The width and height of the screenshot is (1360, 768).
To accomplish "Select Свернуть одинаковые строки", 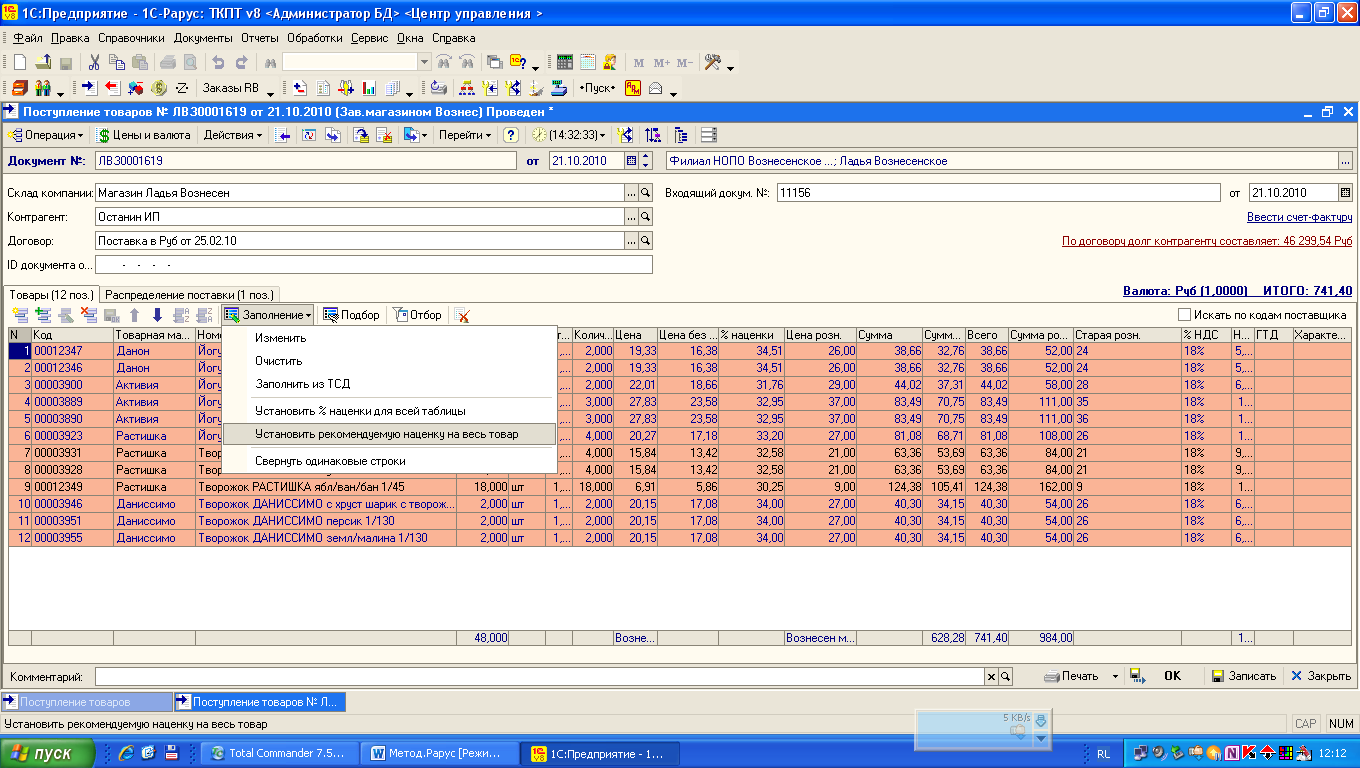I will (x=330, y=461).
